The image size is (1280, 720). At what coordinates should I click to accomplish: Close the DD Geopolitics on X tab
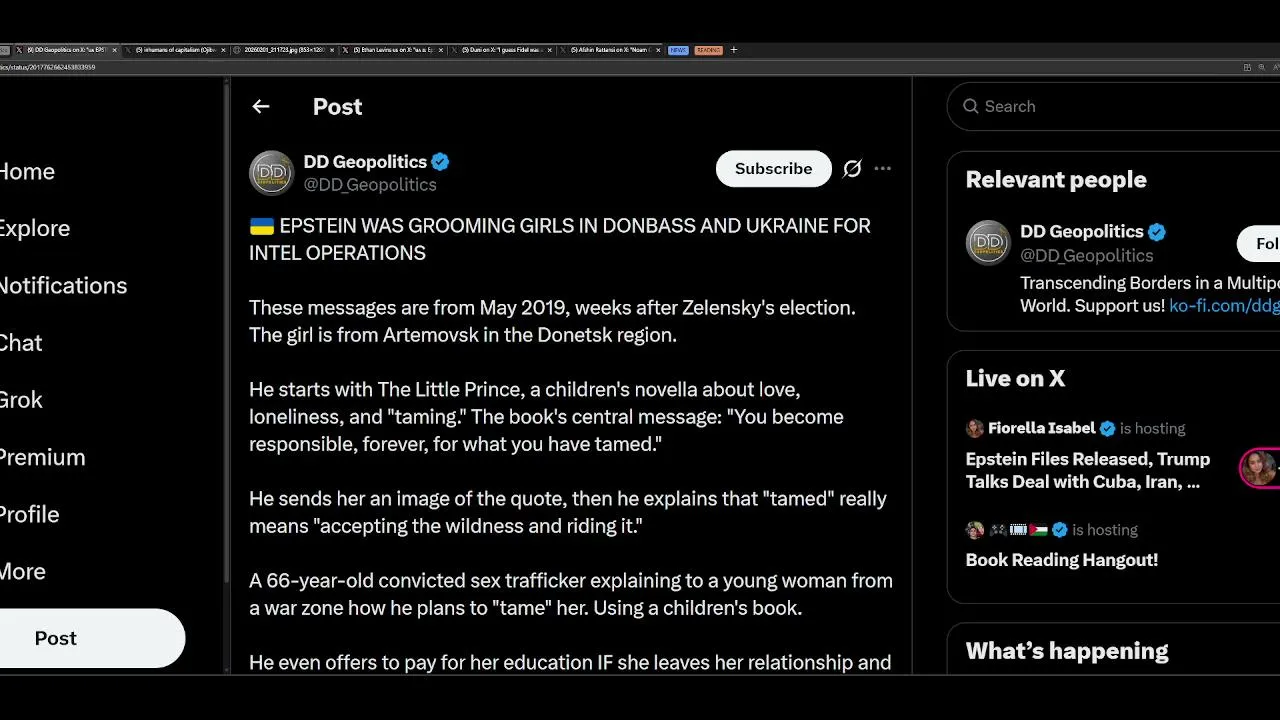click(x=115, y=50)
